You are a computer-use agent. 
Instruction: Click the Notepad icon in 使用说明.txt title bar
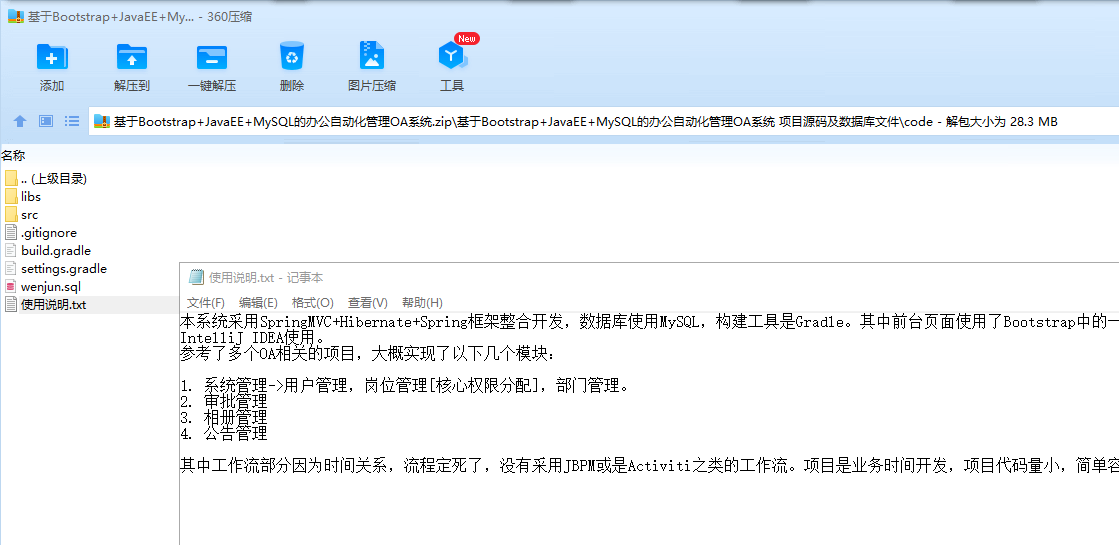coord(196,277)
